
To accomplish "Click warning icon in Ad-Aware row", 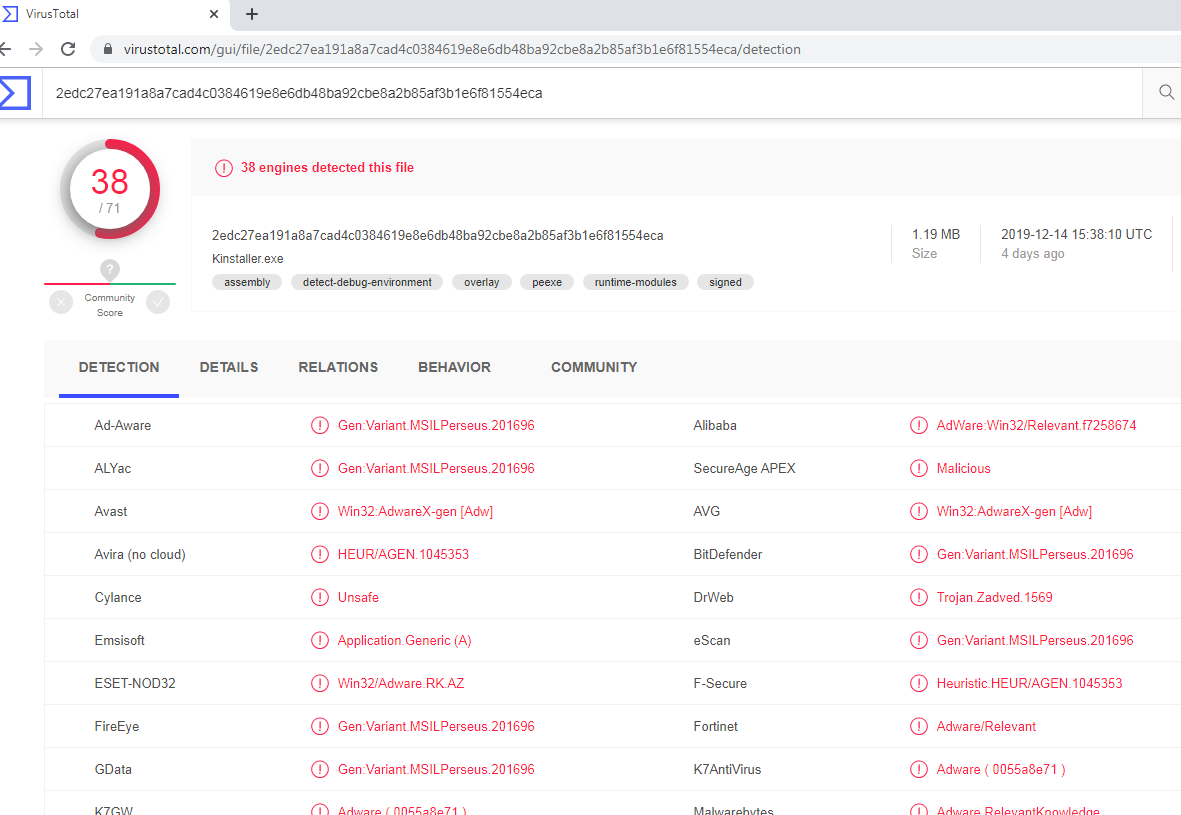I will click(x=319, y=426).
